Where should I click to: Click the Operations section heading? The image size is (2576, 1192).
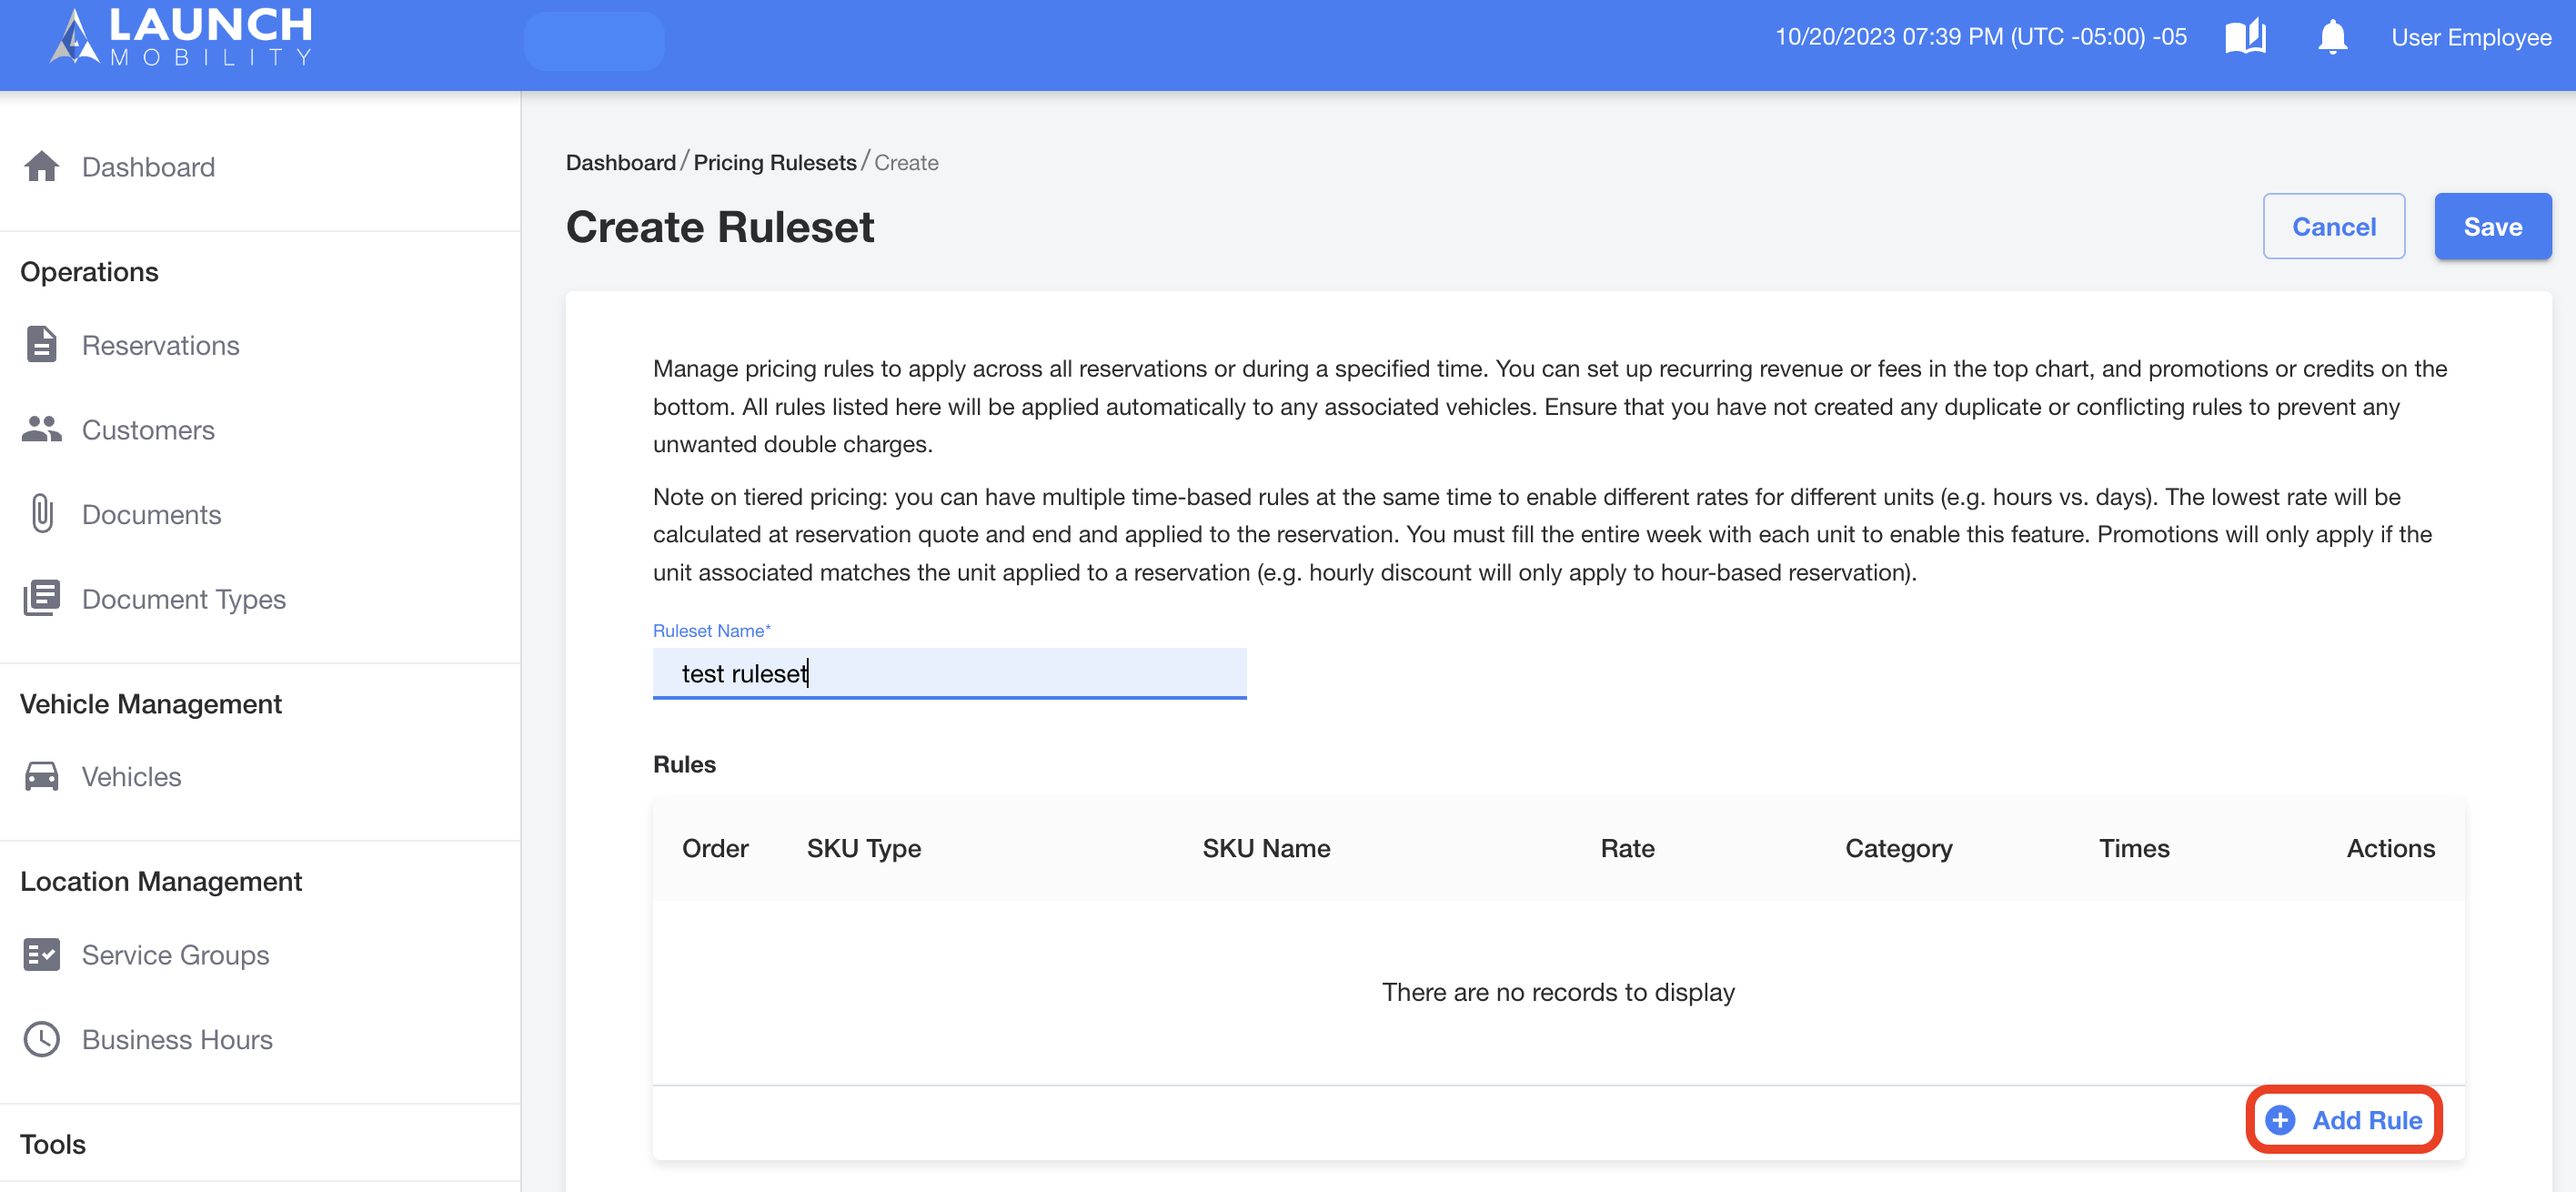[89, 271]
